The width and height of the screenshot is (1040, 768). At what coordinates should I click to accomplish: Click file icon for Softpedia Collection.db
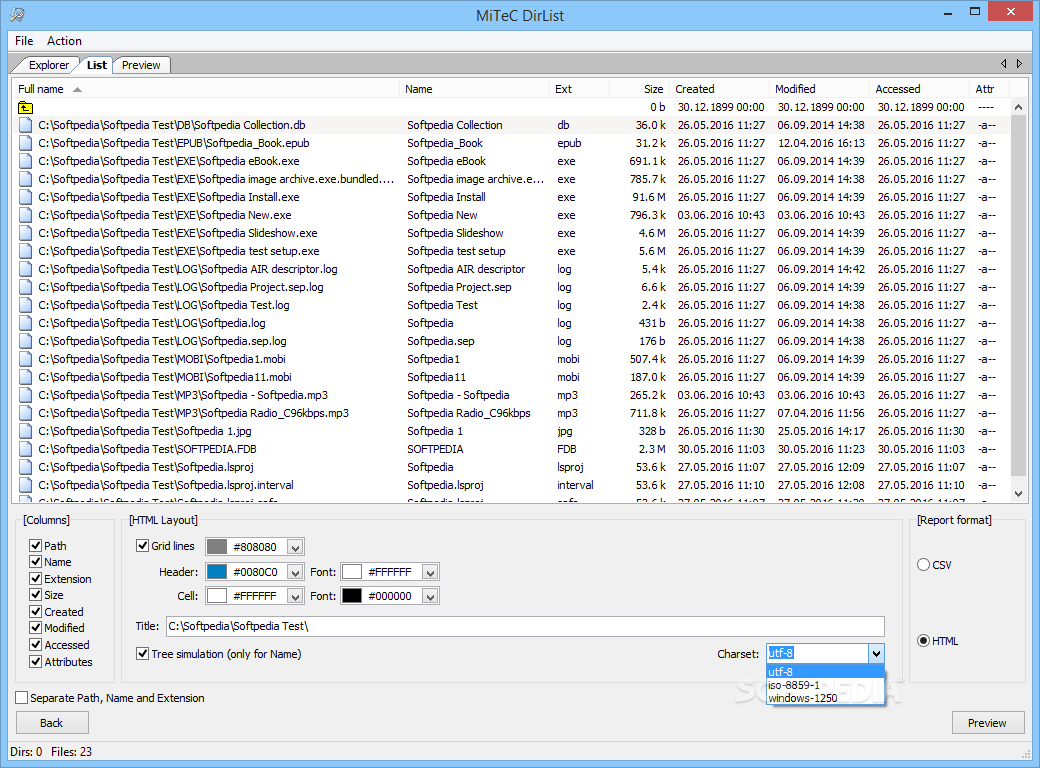(x=25, y=125)
